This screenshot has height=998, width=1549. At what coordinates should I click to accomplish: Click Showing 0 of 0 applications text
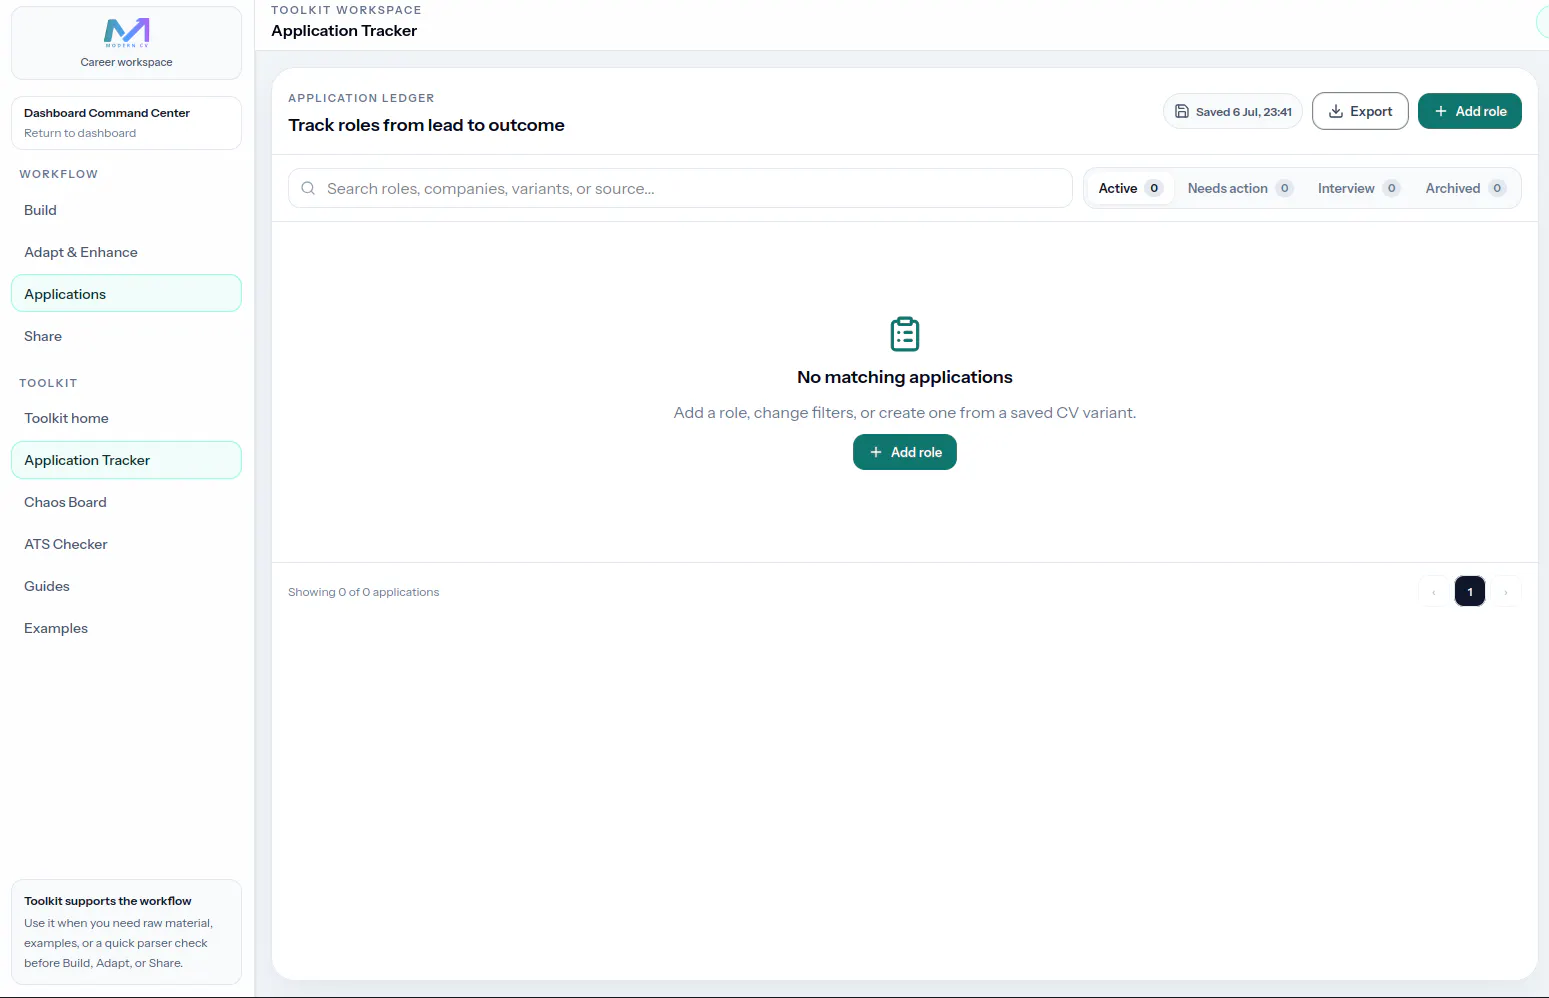363,592
